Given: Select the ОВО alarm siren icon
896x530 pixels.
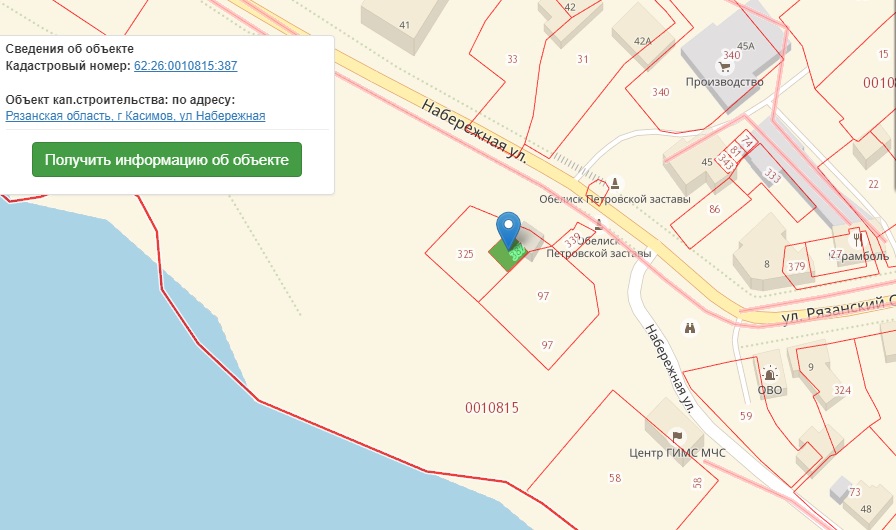Looking at the screenshot, I should (770, 374).
